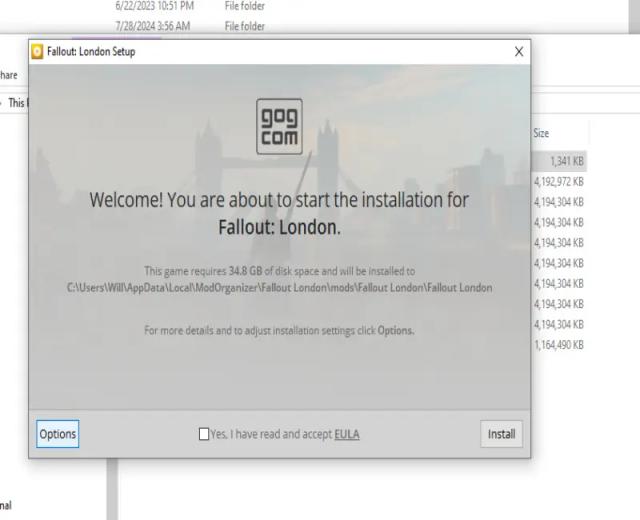
Task: Click 'This' breadcrumb in Explorer address bar
Action: (17, 103)
